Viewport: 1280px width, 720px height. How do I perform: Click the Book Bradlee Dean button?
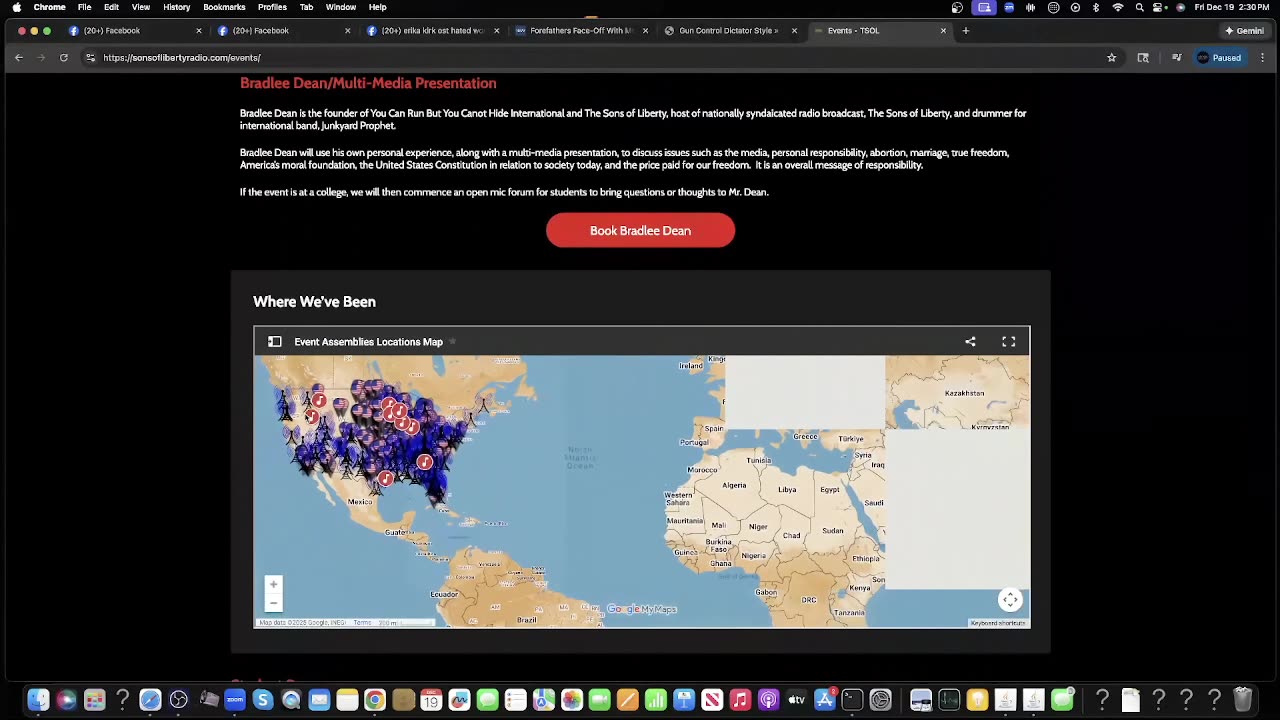[x=640, y=230]
